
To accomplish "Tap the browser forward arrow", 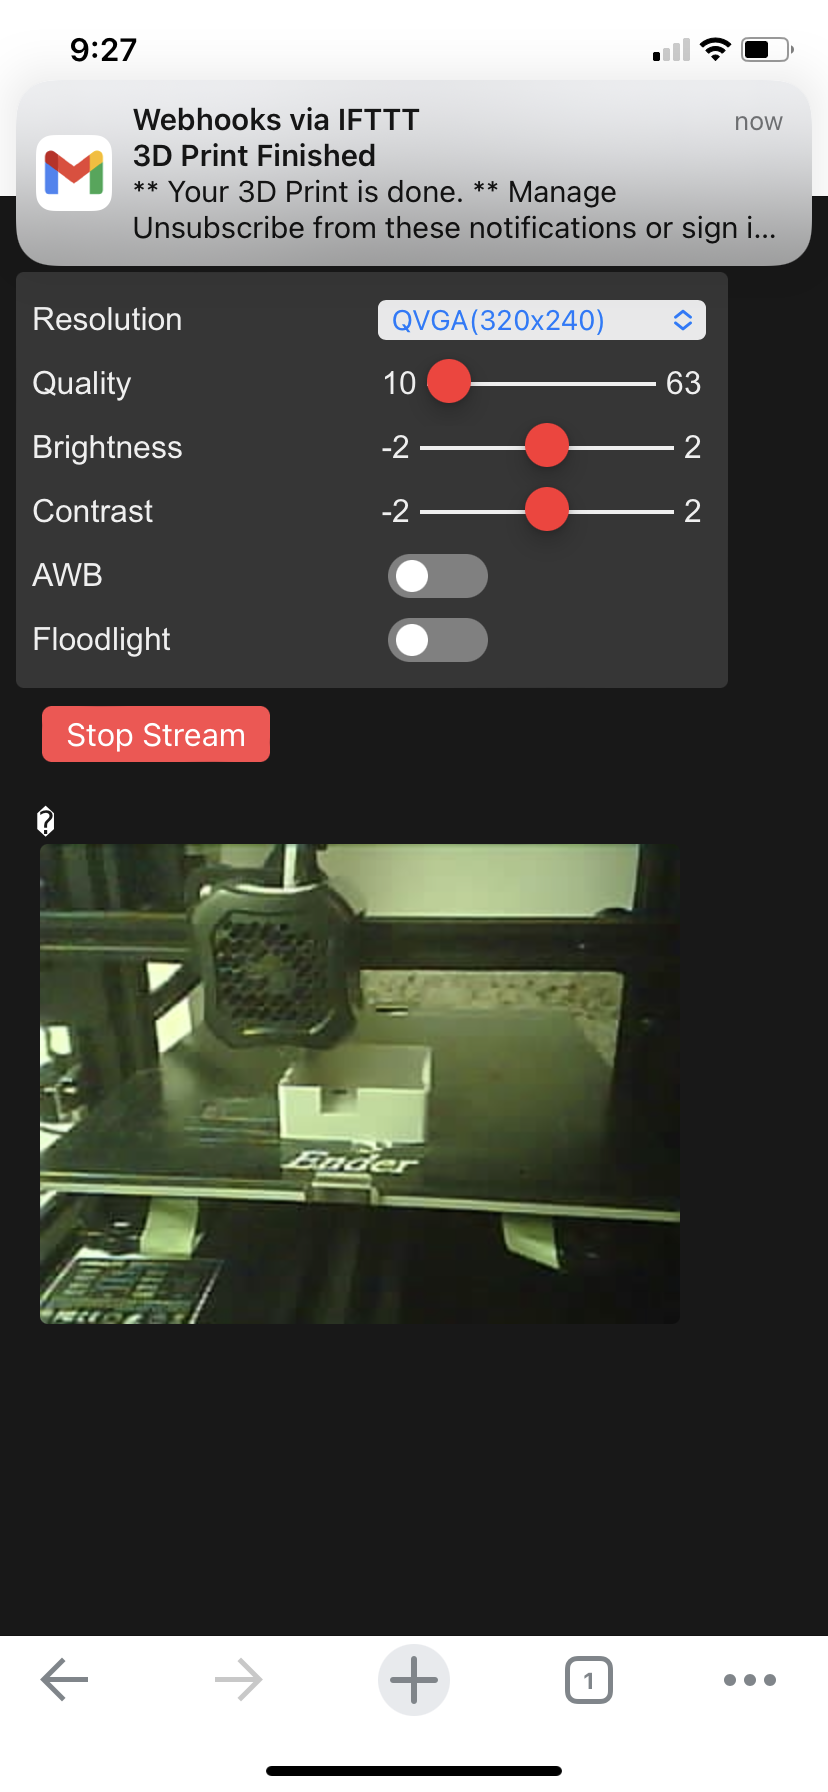I will pyautogui.click(x=238, y=1680).
